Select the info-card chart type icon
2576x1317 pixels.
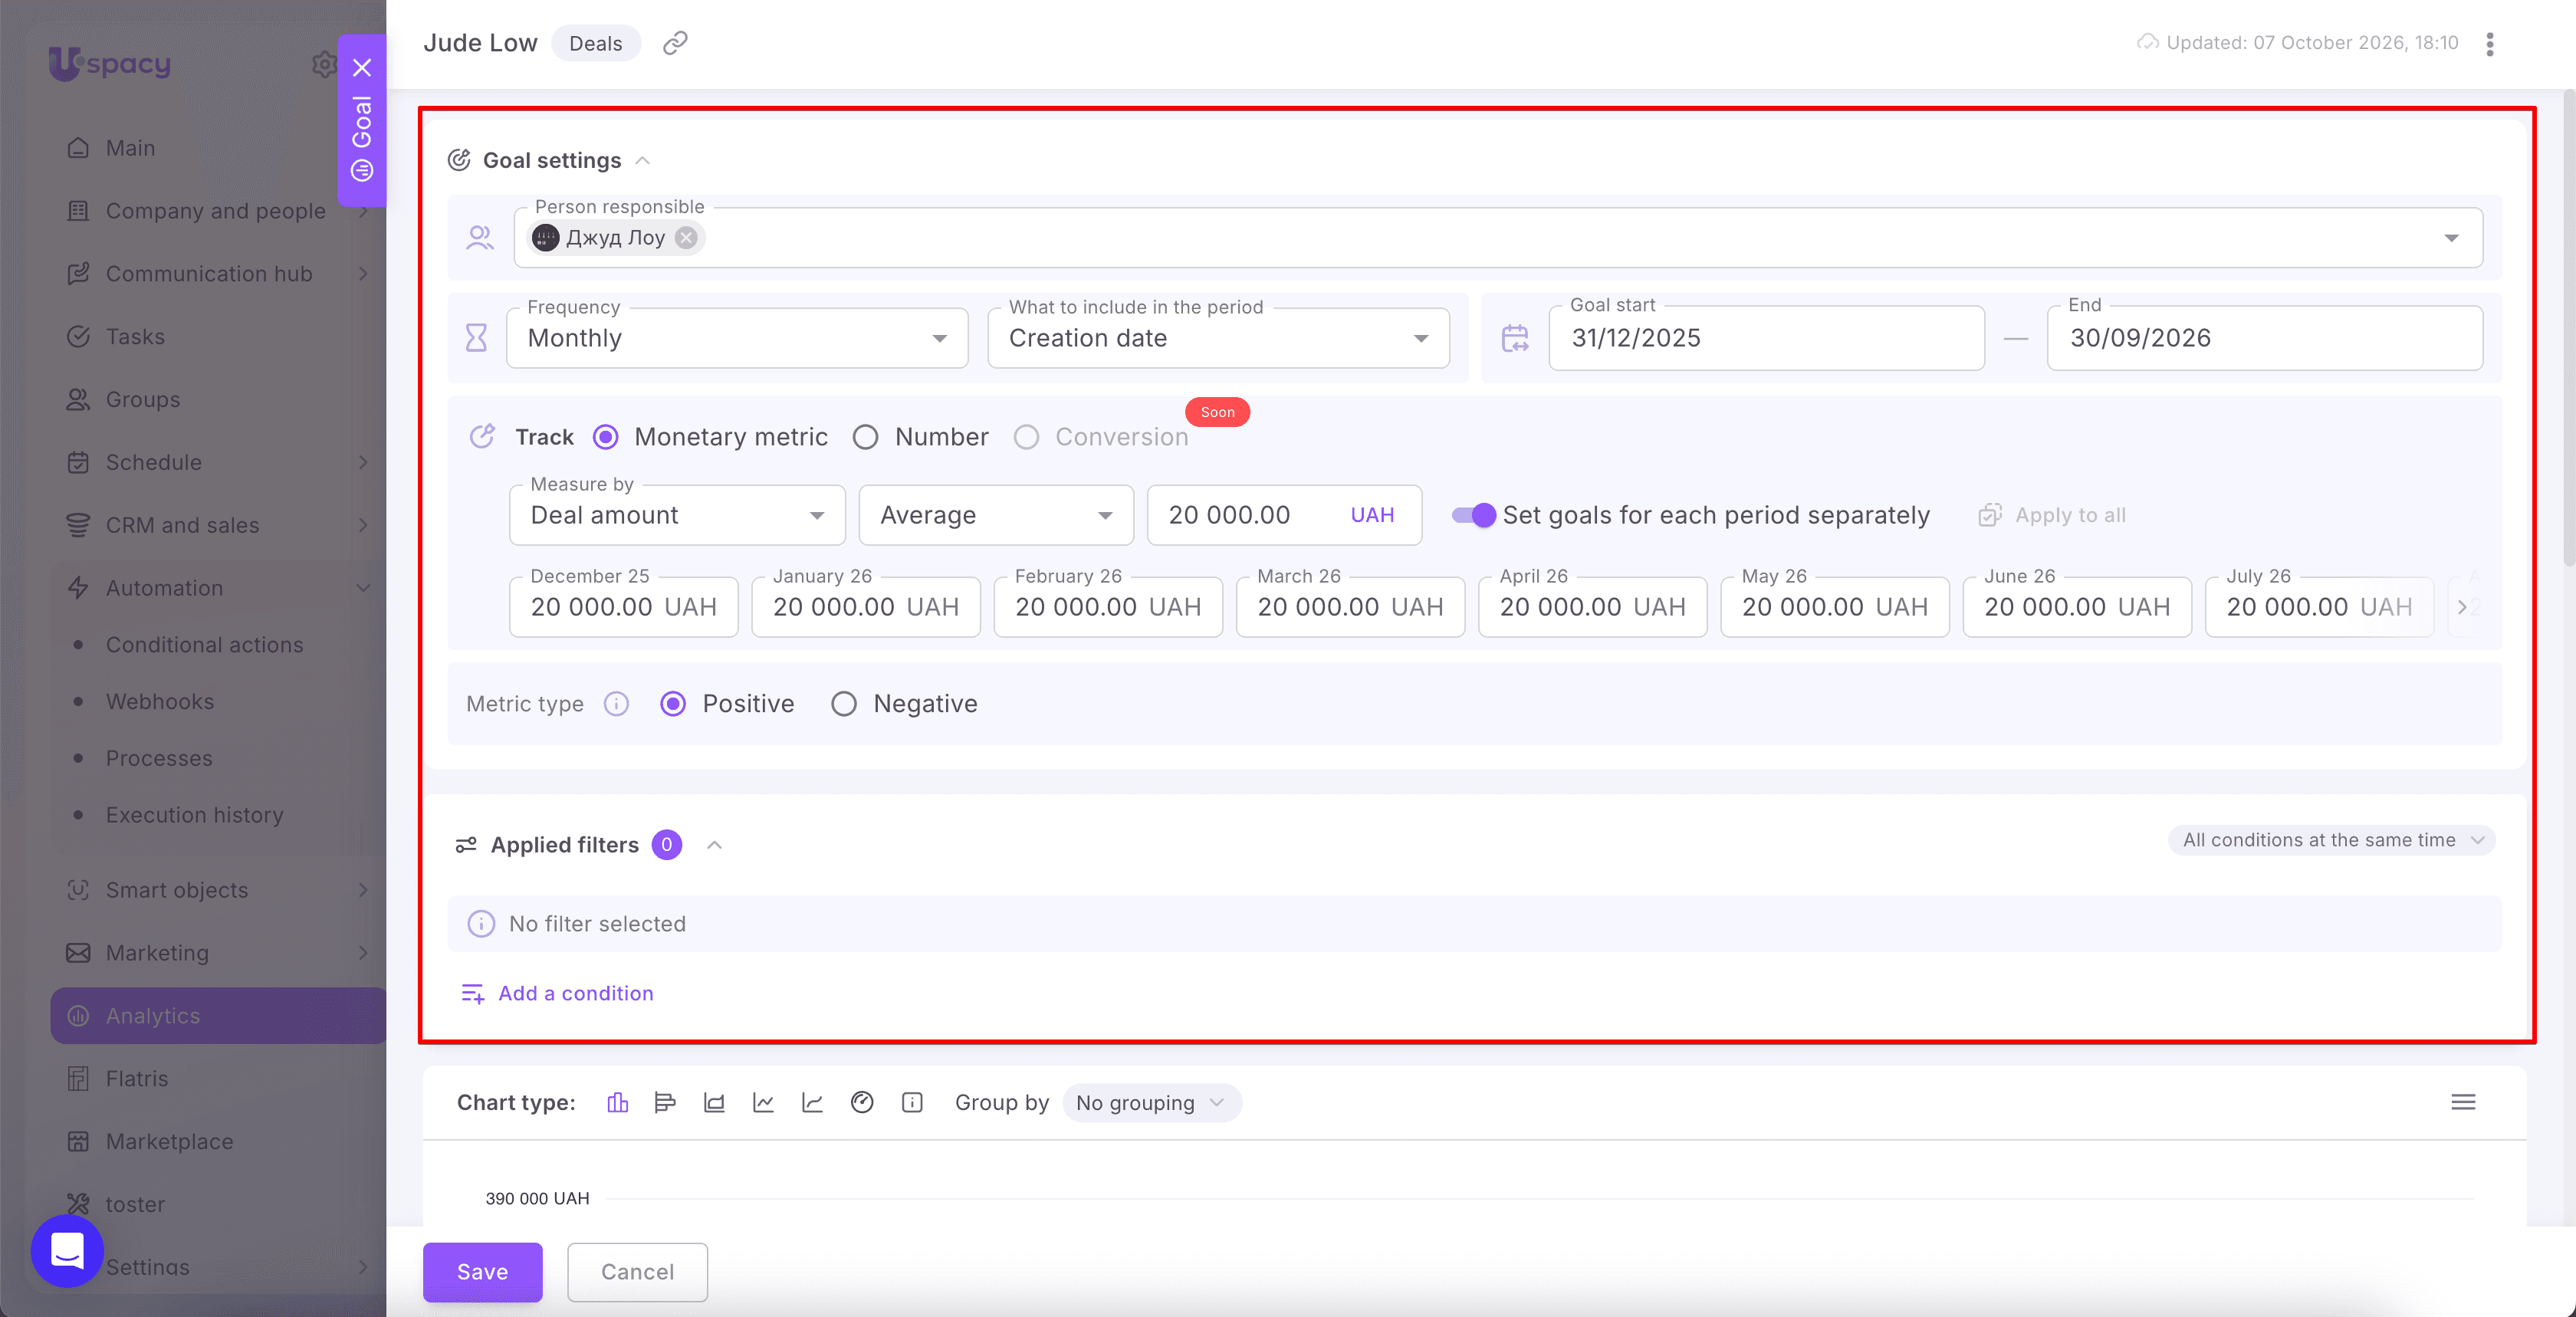(x=912, y=1102)
